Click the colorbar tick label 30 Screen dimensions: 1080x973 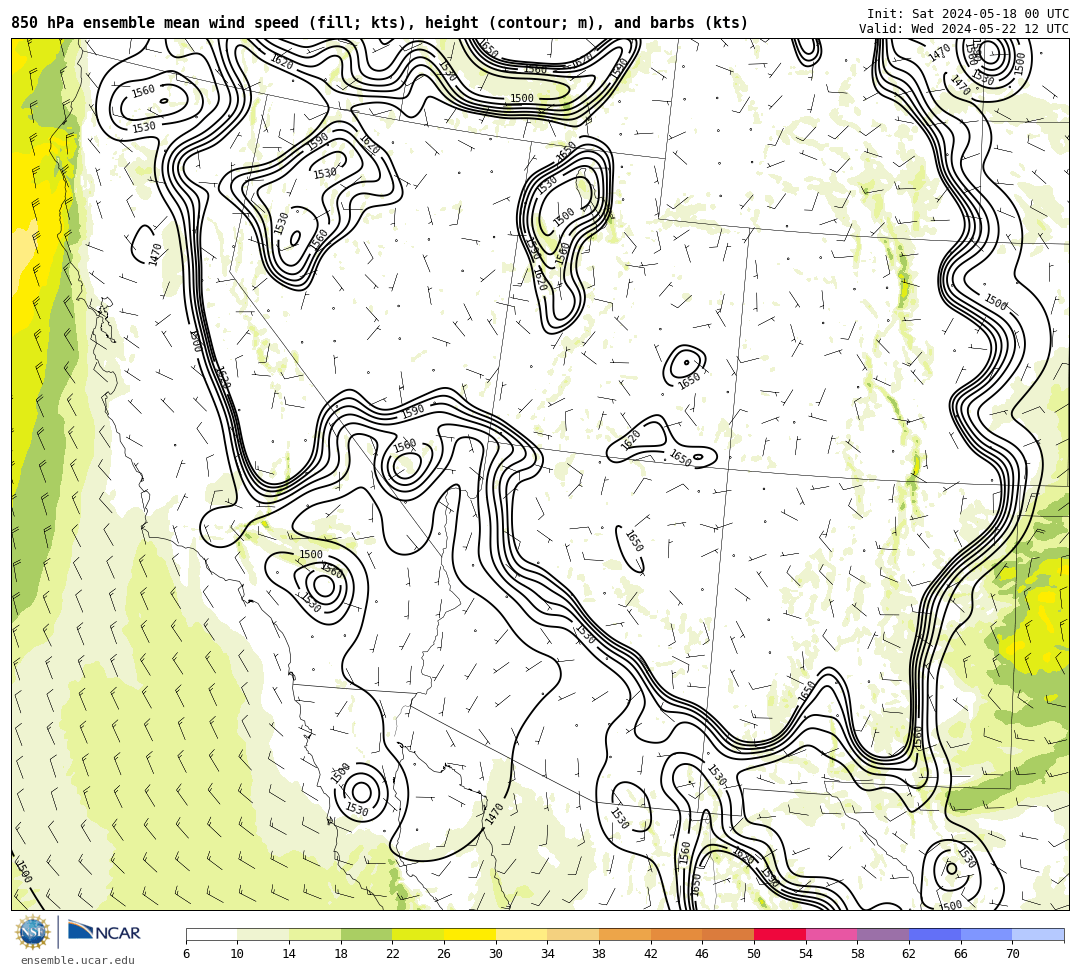pos(496,954)
